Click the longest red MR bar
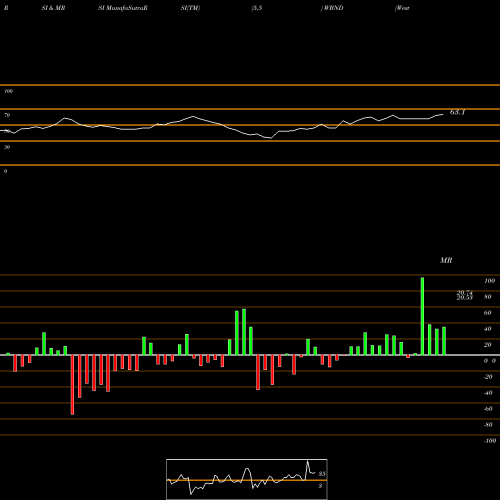This screenshot has height=500, width=500. [x=72, y=385]
